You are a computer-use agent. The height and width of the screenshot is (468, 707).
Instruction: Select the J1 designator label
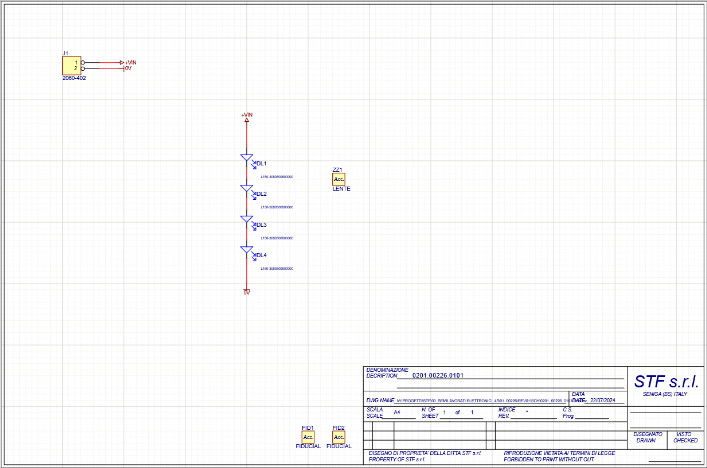(x=65, y=53)
